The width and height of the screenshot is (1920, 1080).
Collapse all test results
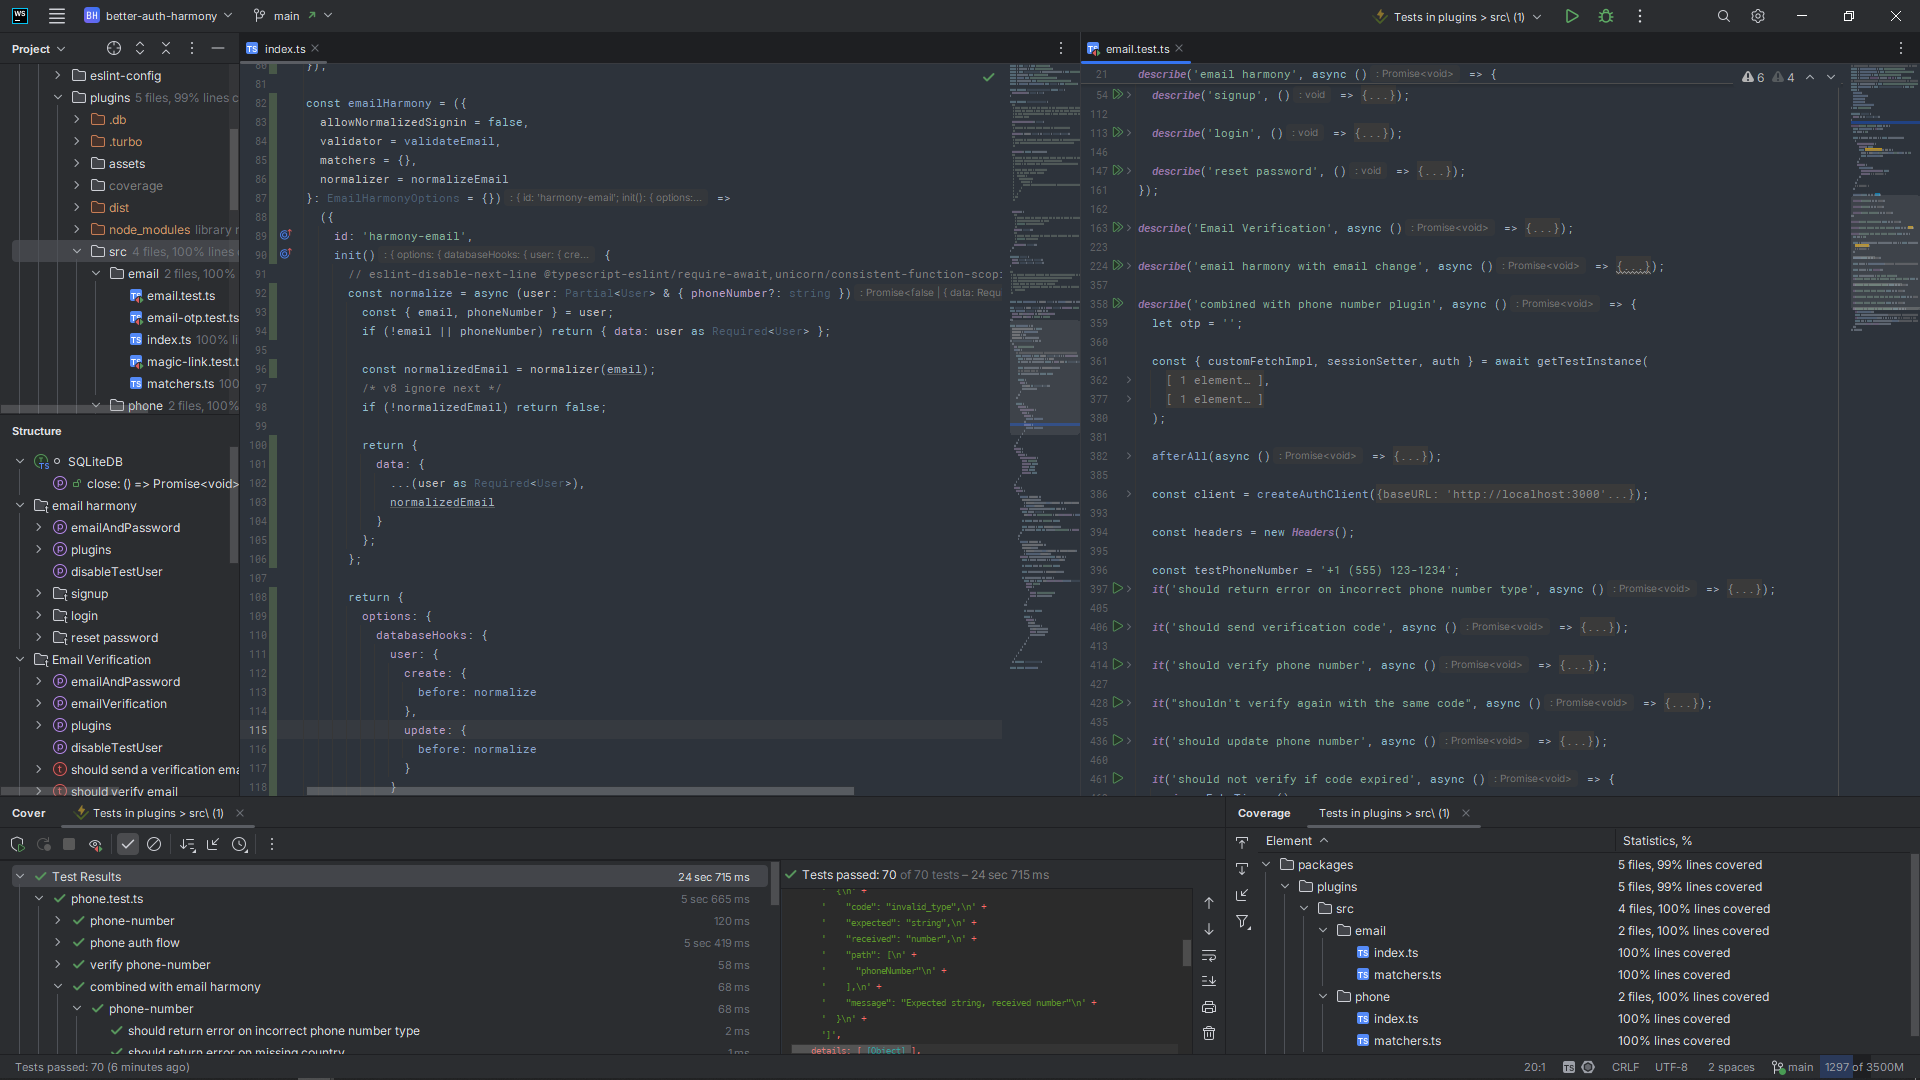pos(213,844)
